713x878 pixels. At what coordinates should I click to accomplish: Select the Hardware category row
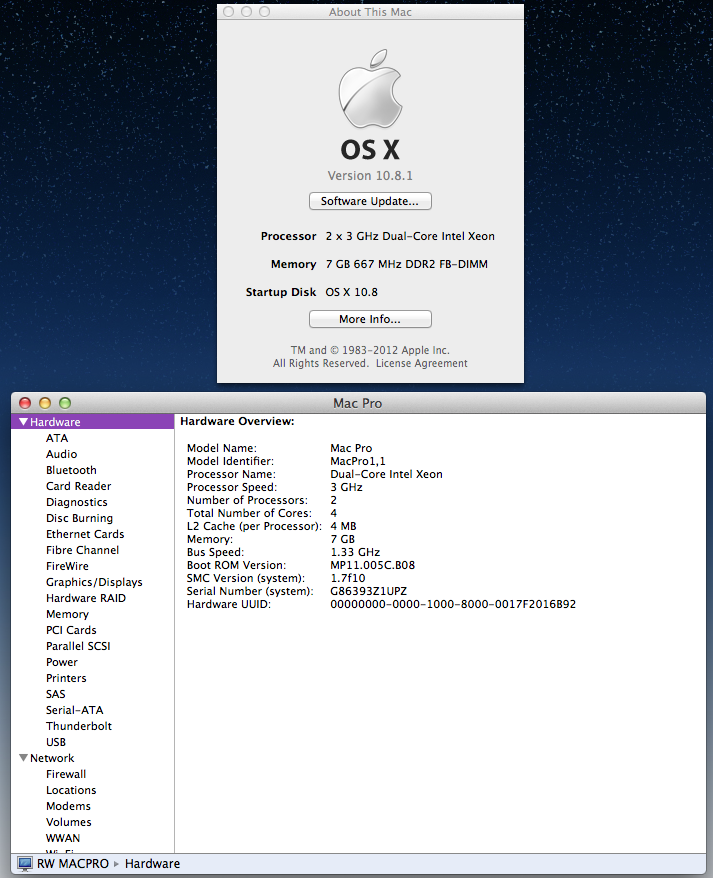pos(92,422)
